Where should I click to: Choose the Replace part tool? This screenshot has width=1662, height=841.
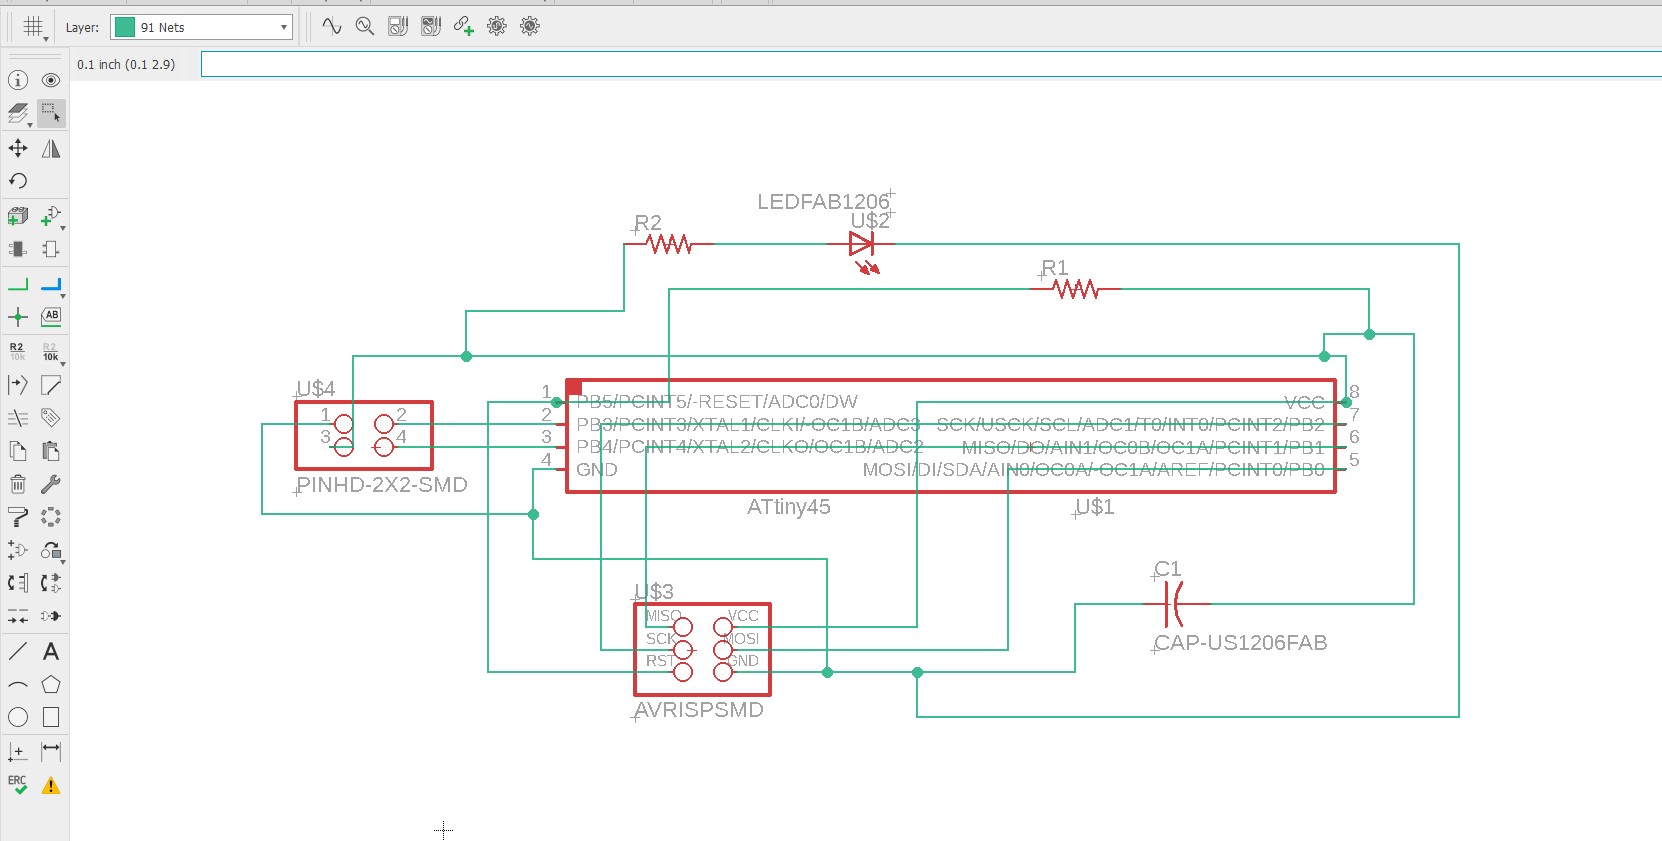[x=51, y=550]
